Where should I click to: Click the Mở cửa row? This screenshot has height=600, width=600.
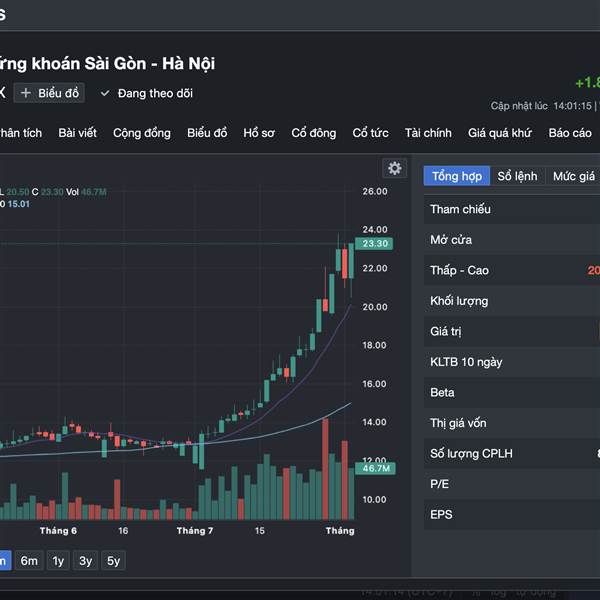512,240
